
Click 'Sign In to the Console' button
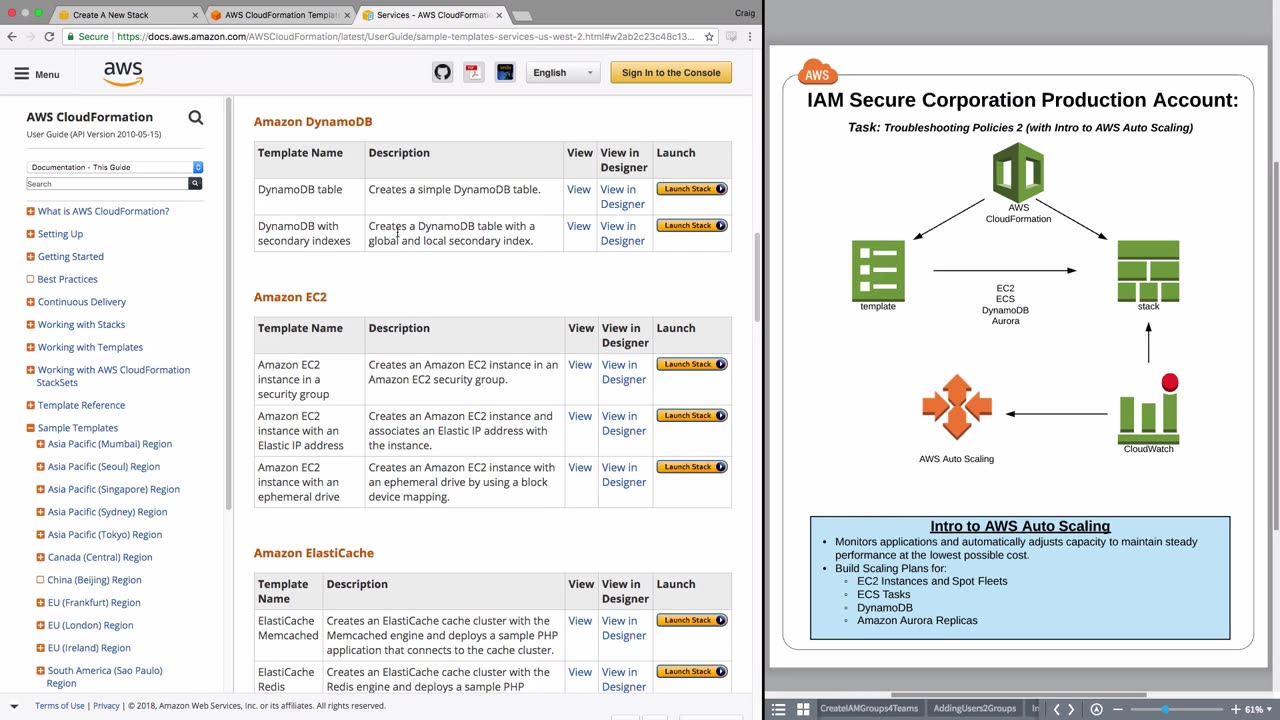coord(671,72)
